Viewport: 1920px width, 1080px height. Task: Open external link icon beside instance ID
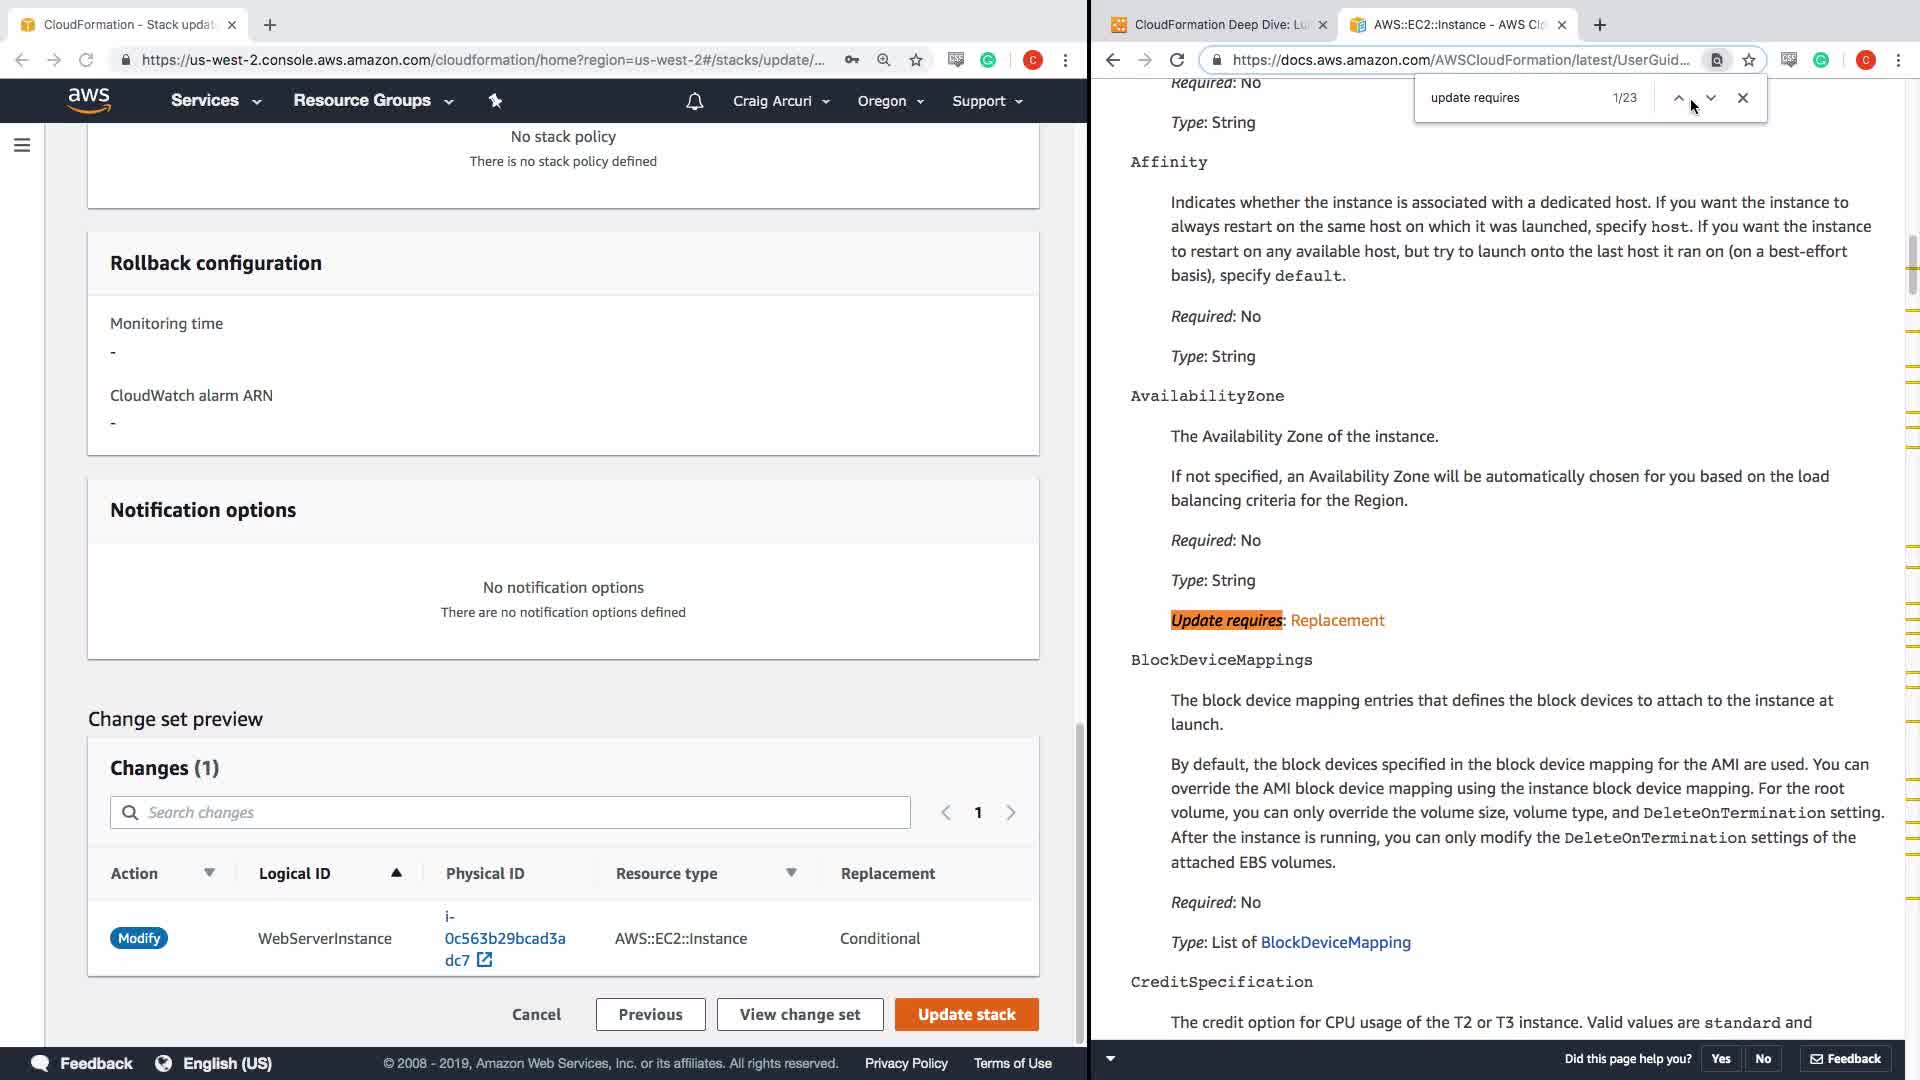point(485,960)
